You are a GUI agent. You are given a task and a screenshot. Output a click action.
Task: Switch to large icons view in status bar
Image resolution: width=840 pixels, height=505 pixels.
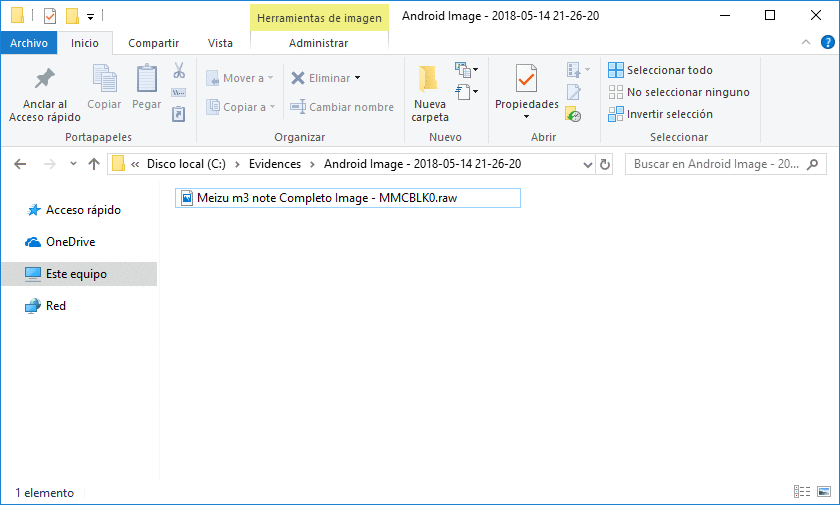pos(823,492)
